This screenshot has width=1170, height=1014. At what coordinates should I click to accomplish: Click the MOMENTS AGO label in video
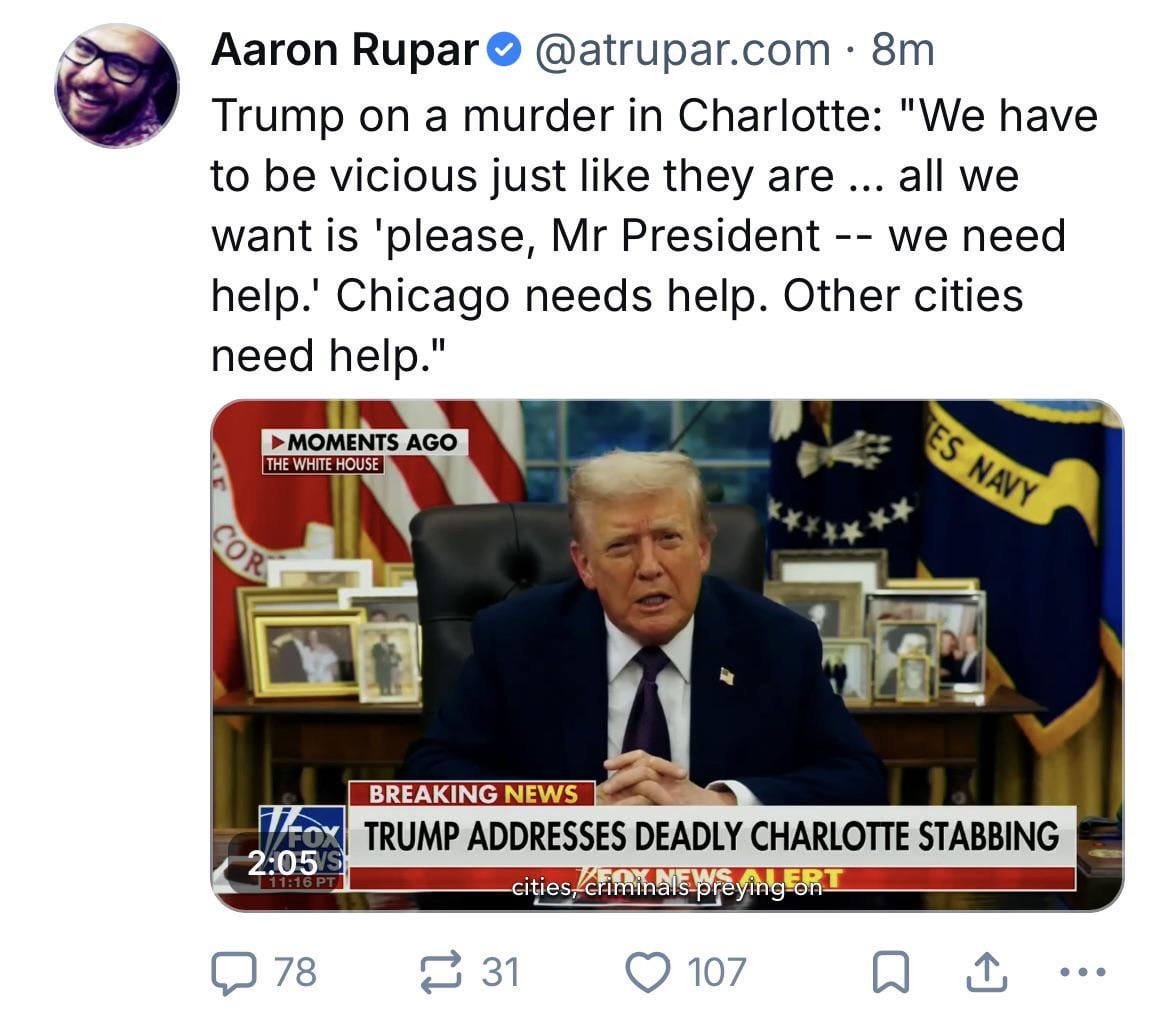(x=364, y=442)
